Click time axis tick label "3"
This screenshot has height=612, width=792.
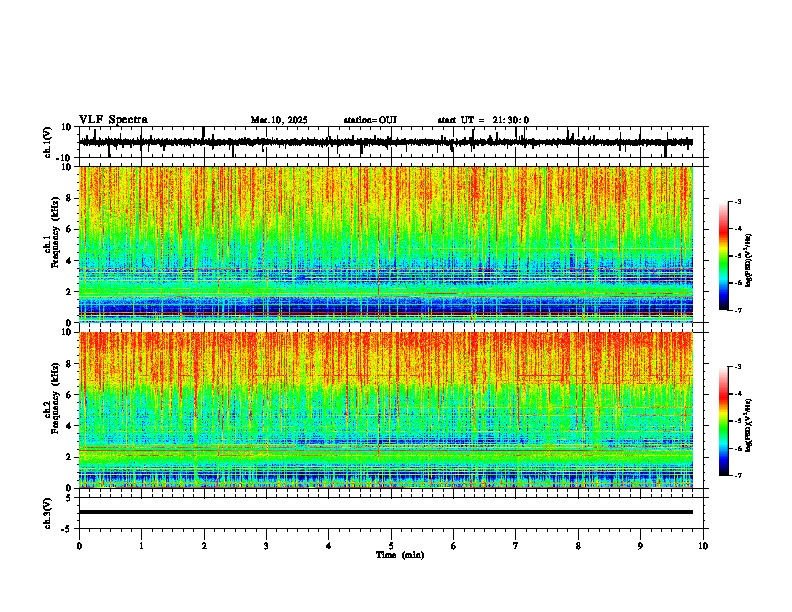tap(266, 546)
